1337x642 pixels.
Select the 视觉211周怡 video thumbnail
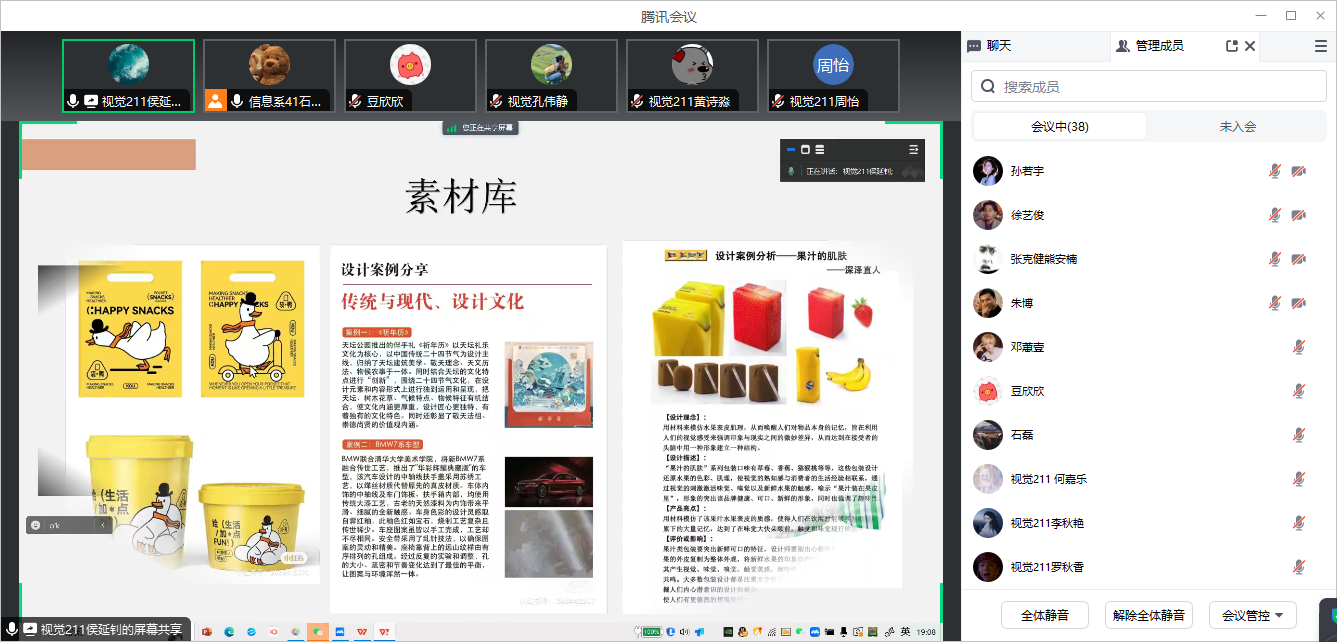(x=832, y=76)
